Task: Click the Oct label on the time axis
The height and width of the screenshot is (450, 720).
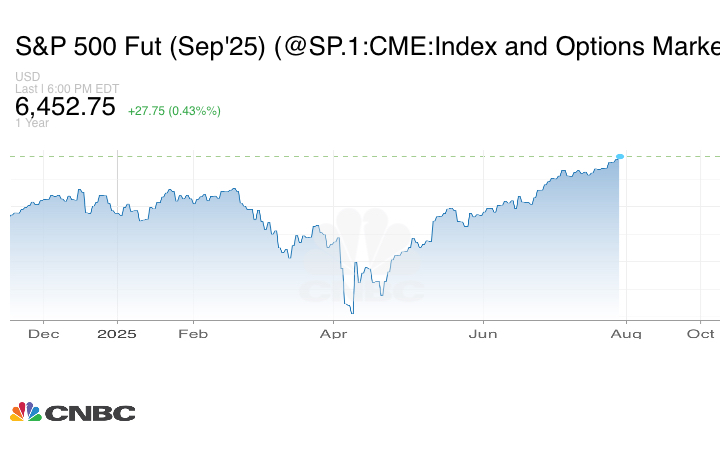Action: [x=700, y=333]
